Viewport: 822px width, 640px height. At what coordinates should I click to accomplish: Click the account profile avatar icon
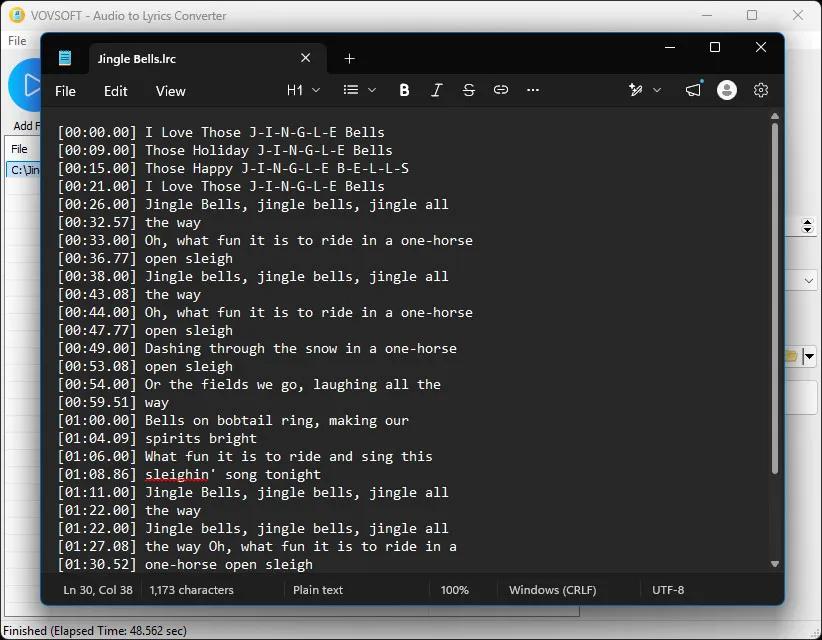(727, 90)
